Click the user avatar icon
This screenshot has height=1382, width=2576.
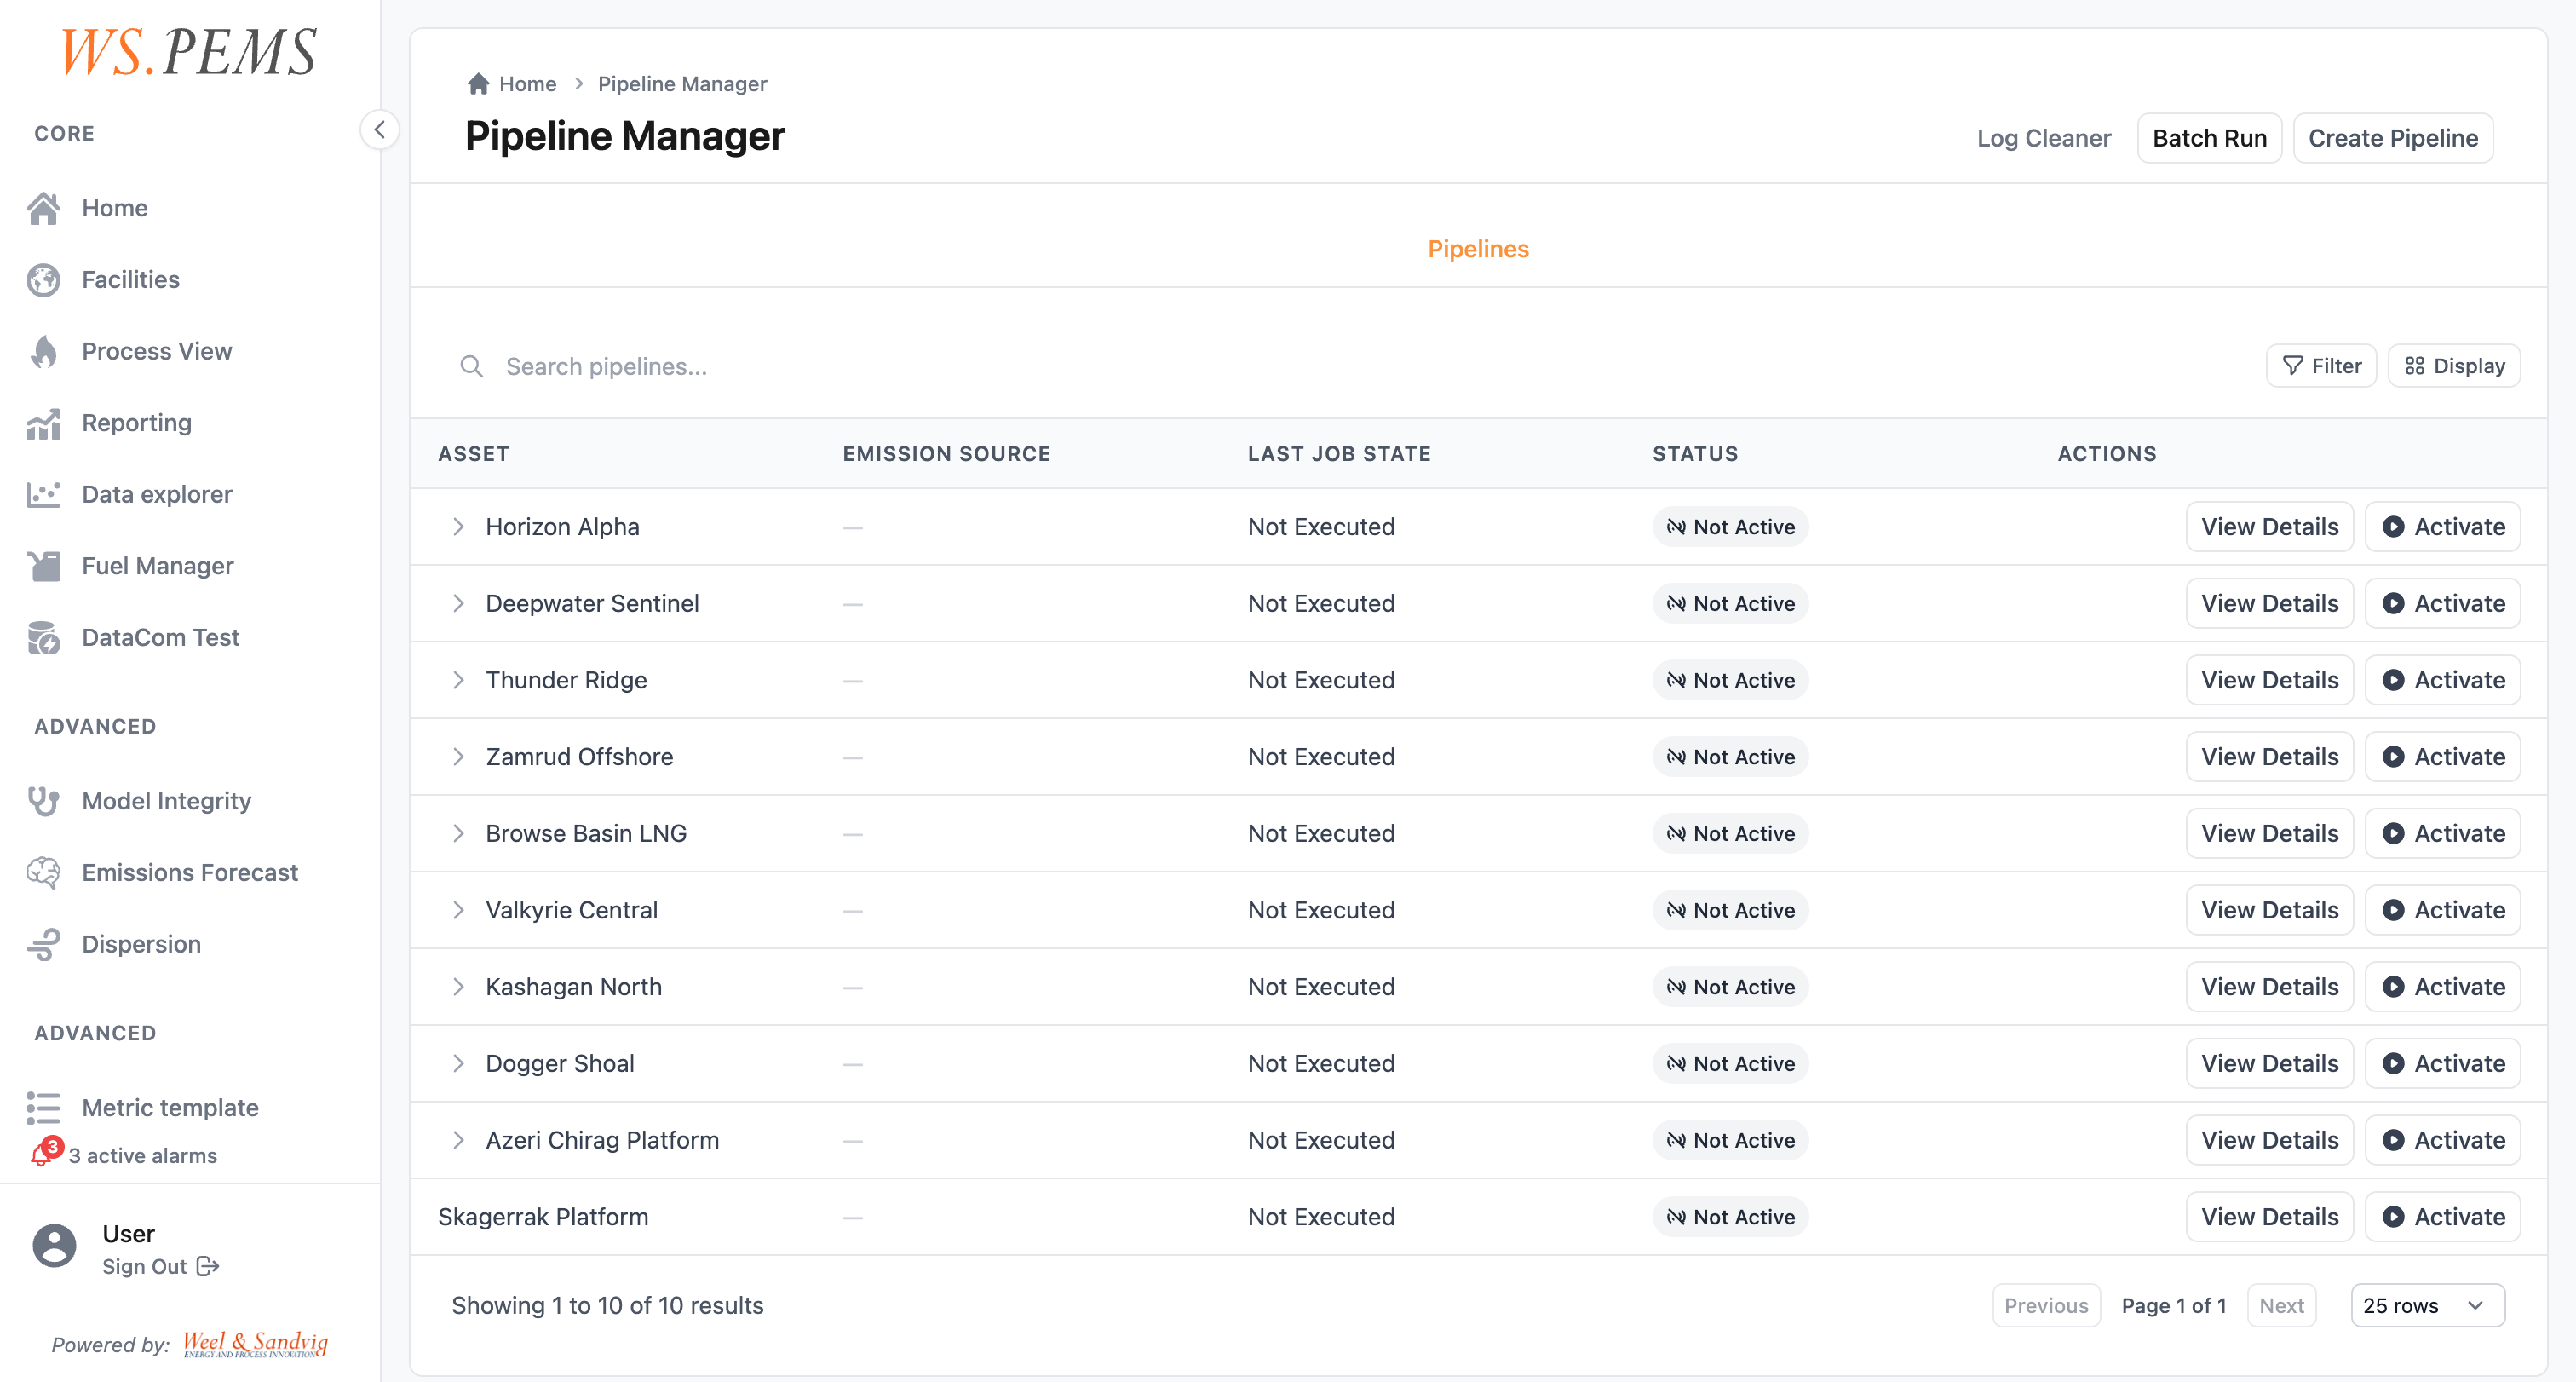pyautogui.click(x=54, y=1246)
